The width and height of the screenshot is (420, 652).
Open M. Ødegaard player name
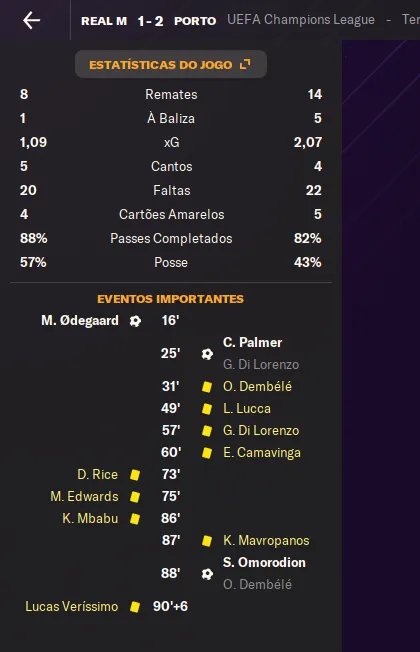(80, 321)
